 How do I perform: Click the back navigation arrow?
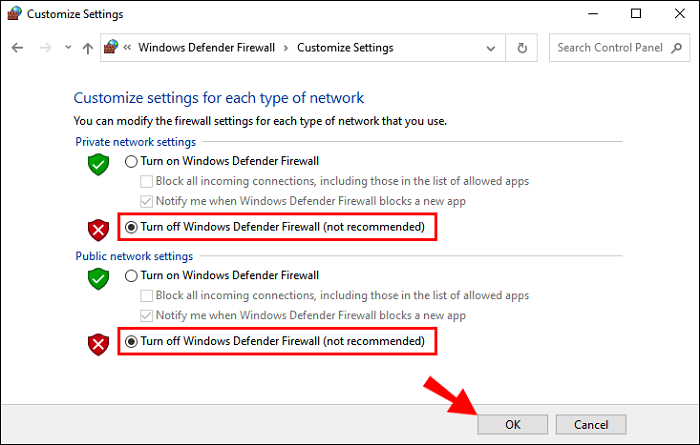(18, 48)
